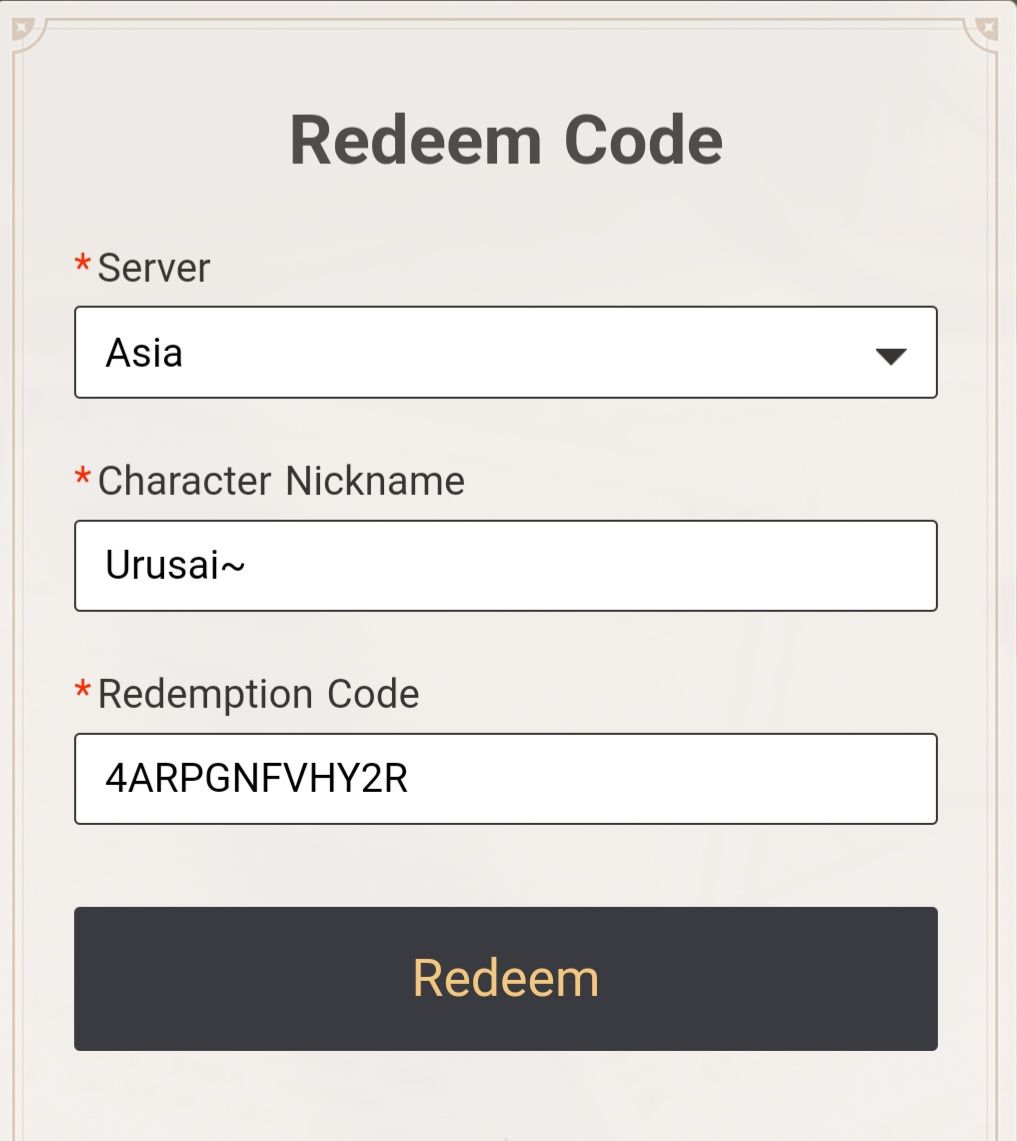Click the dark Redeem bar at bottom
Viewport: 1017px width, 1141px height.
505,979
